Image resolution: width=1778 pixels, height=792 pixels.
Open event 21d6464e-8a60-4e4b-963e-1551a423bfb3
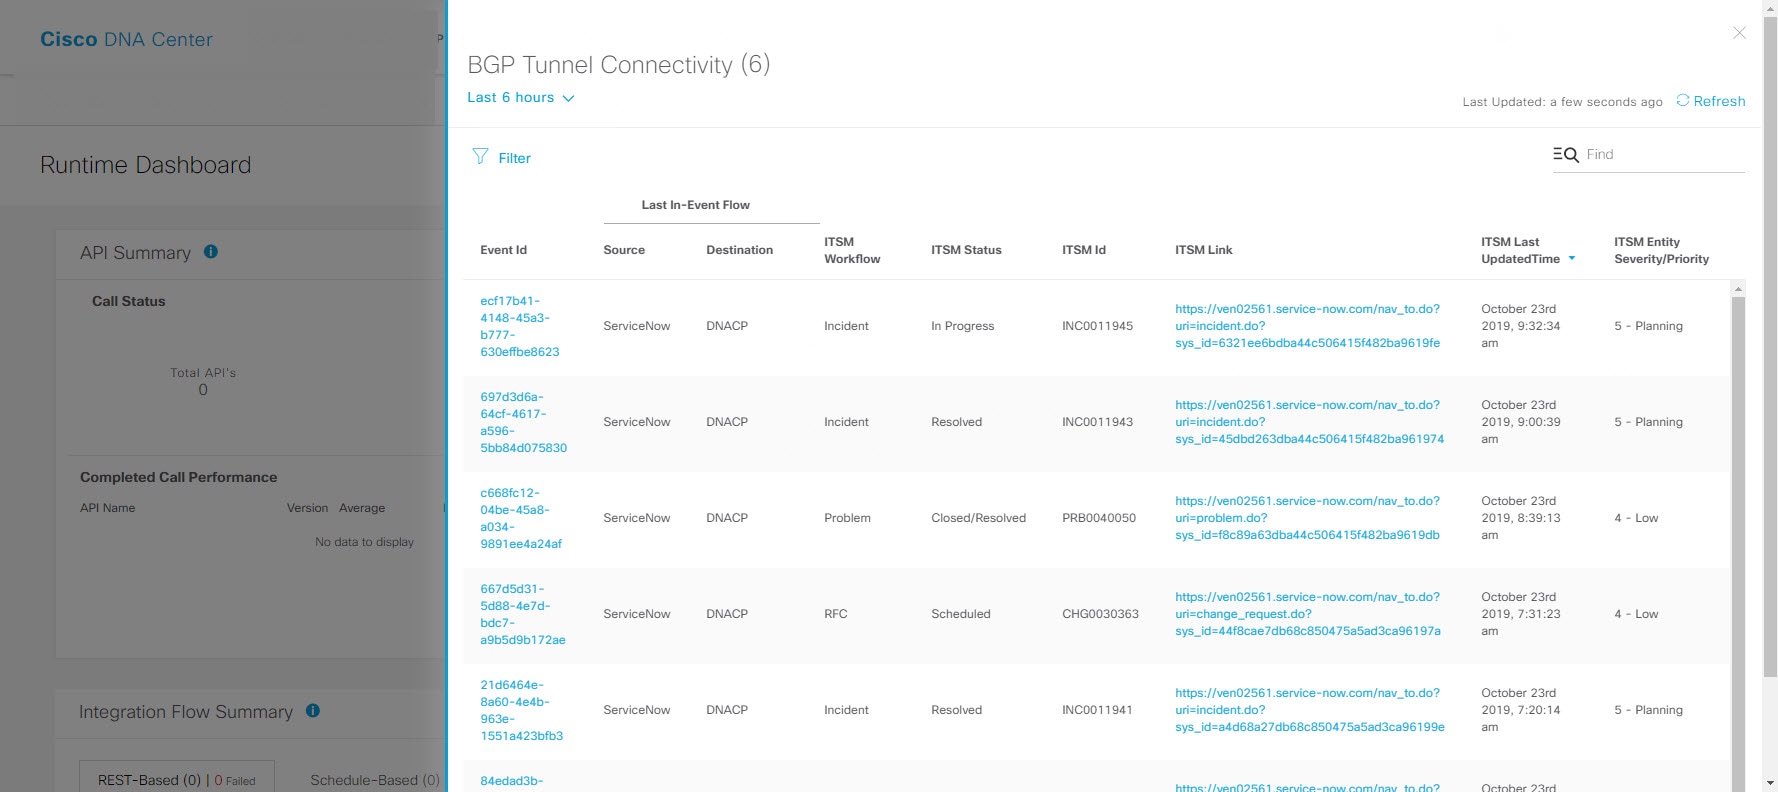point(521,710)
